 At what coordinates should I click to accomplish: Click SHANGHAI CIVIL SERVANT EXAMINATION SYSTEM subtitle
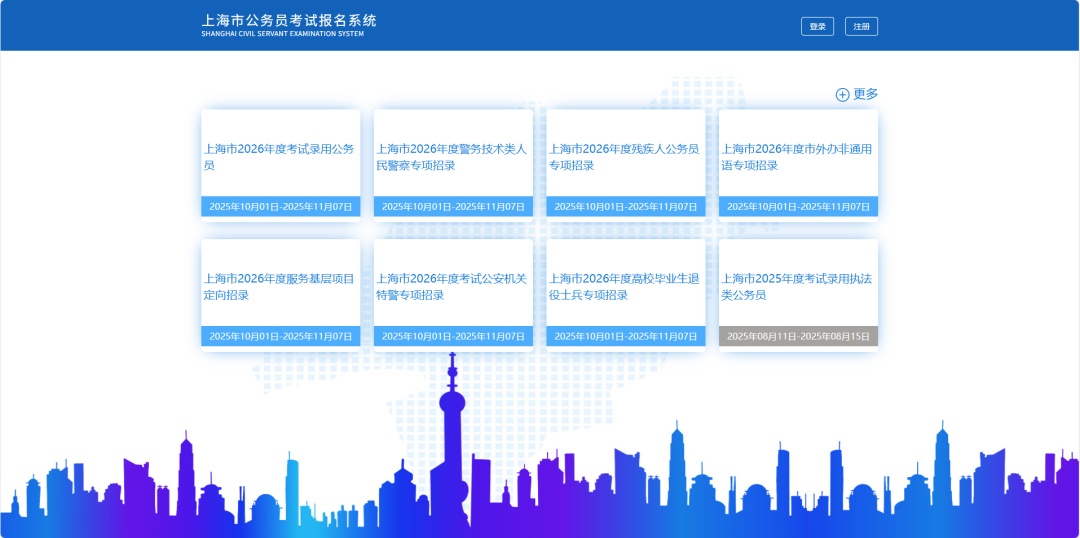(282, 34)
